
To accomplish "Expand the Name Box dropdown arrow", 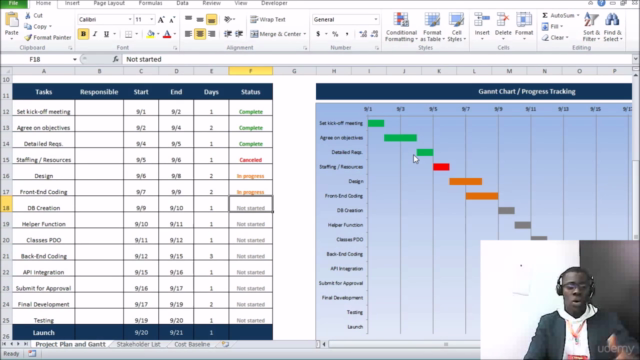I will point(75,60).
